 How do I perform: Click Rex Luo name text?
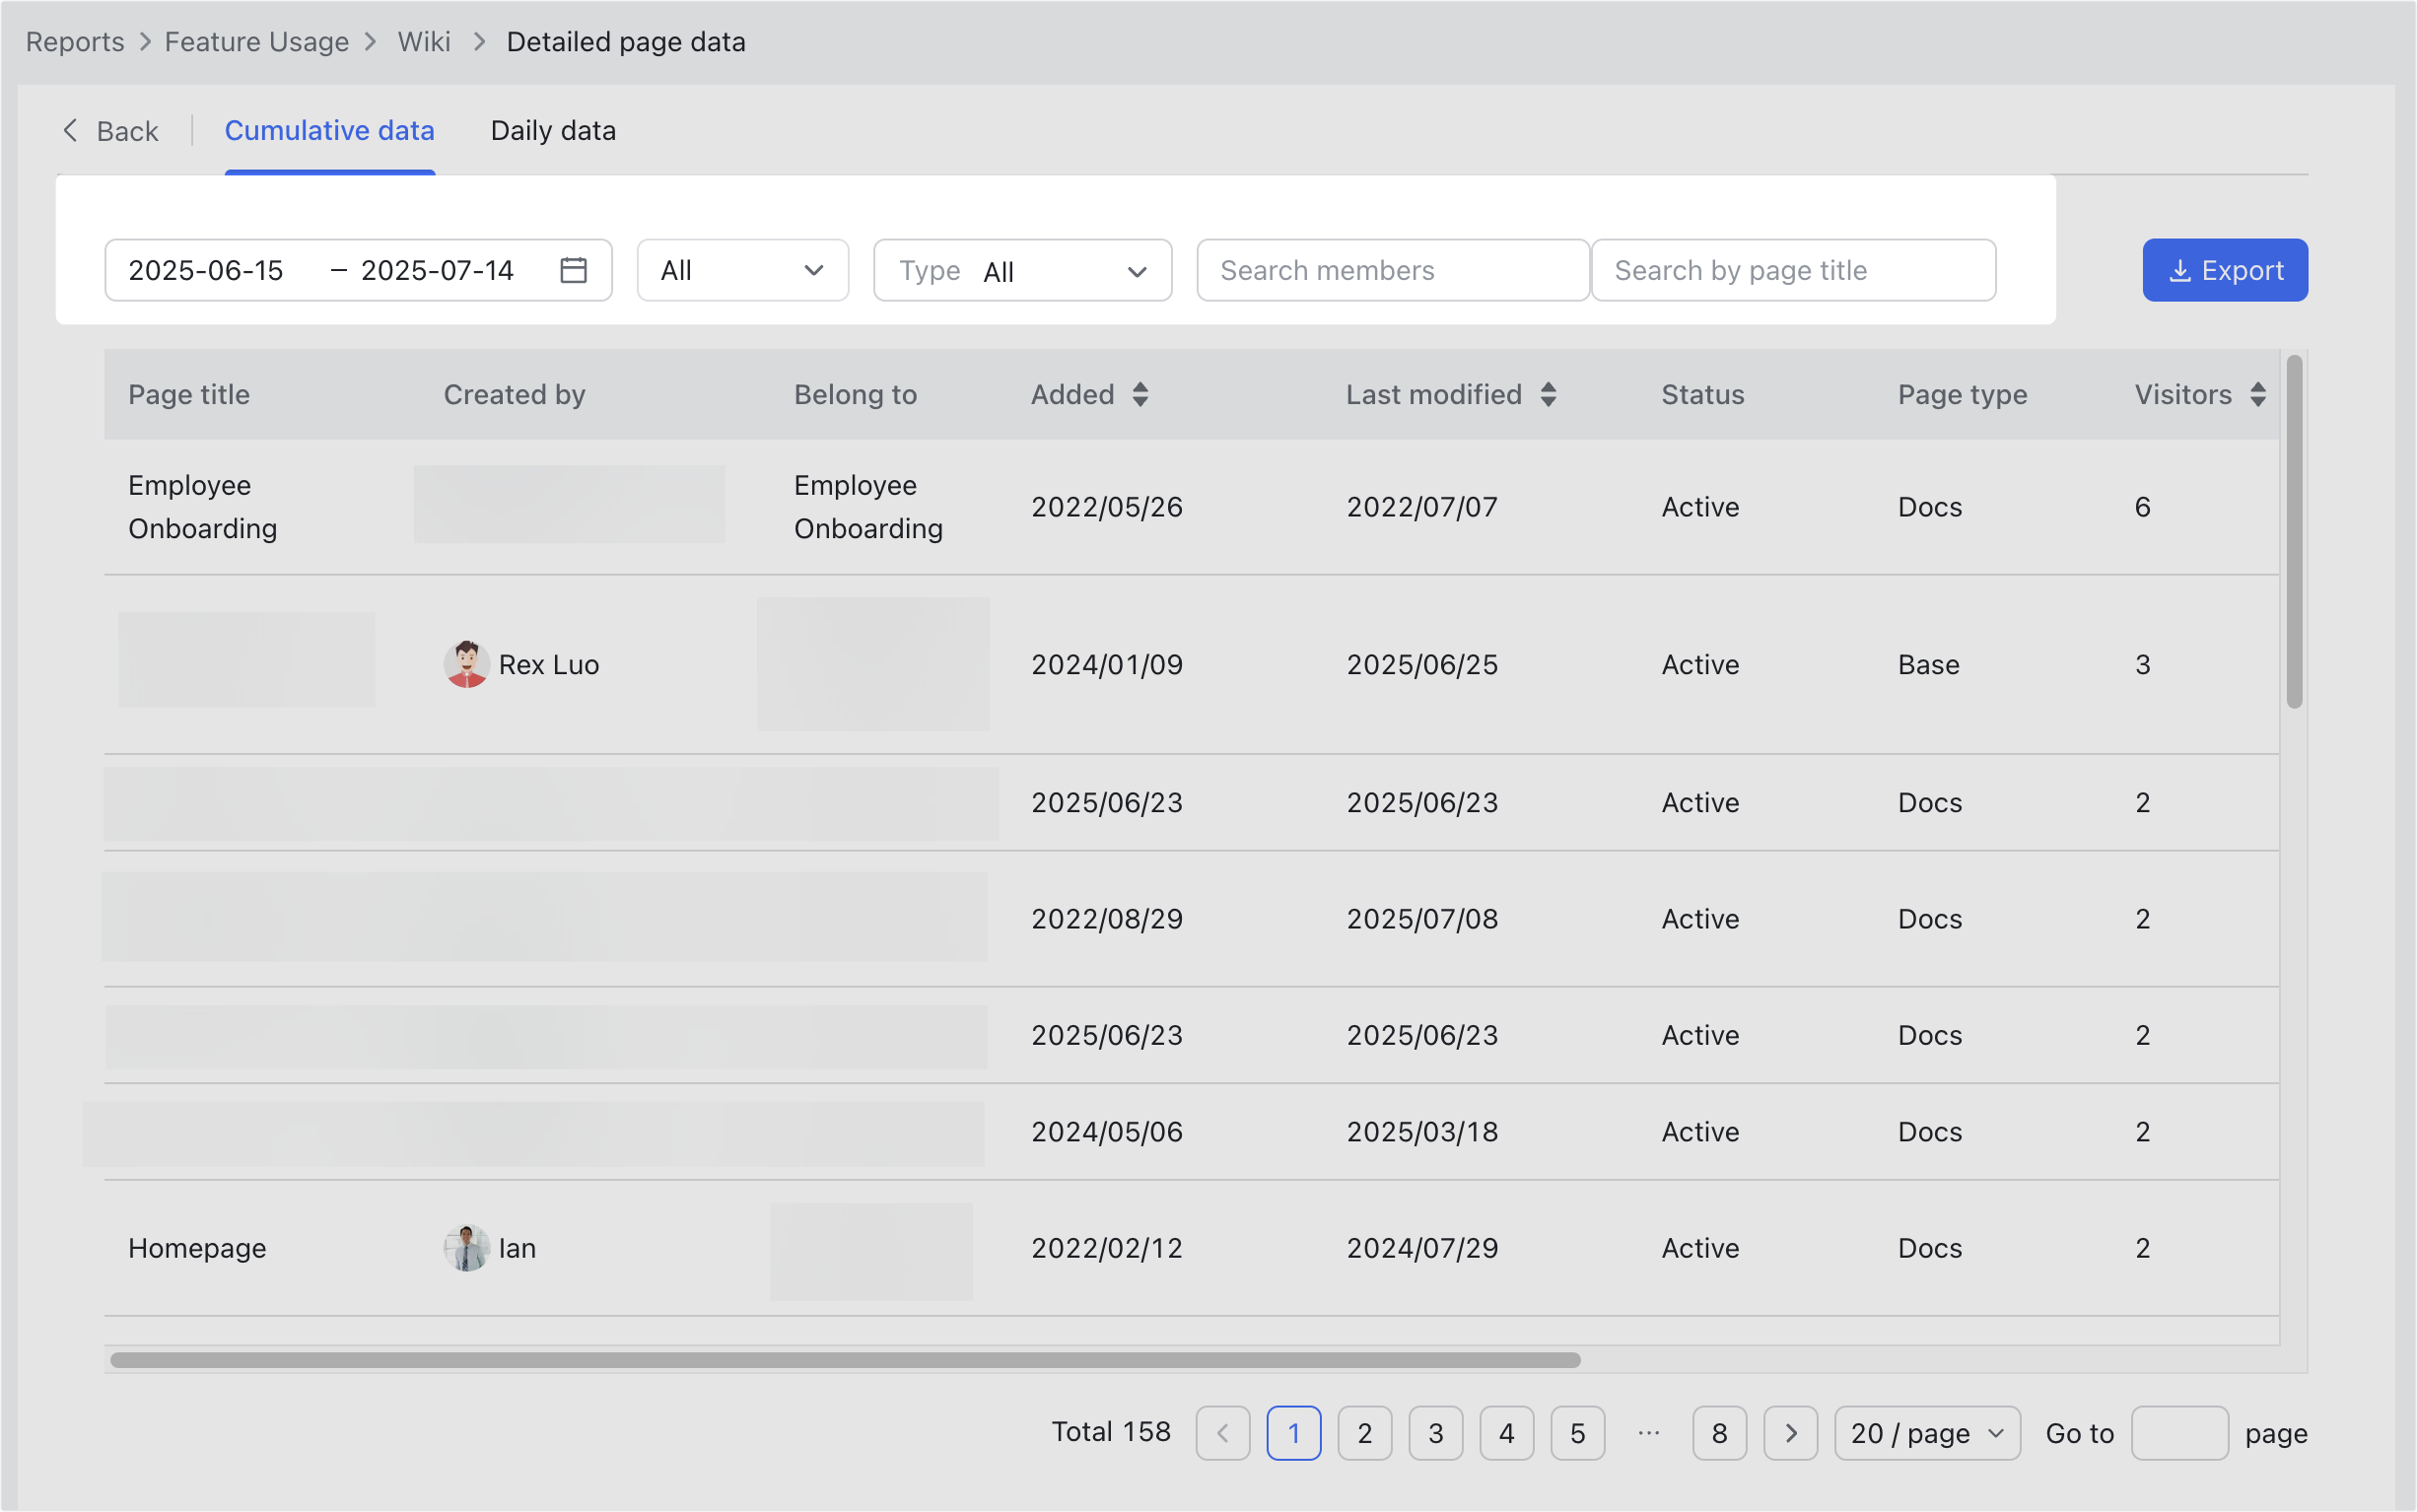pyautogui.click(x=549, y=665)
